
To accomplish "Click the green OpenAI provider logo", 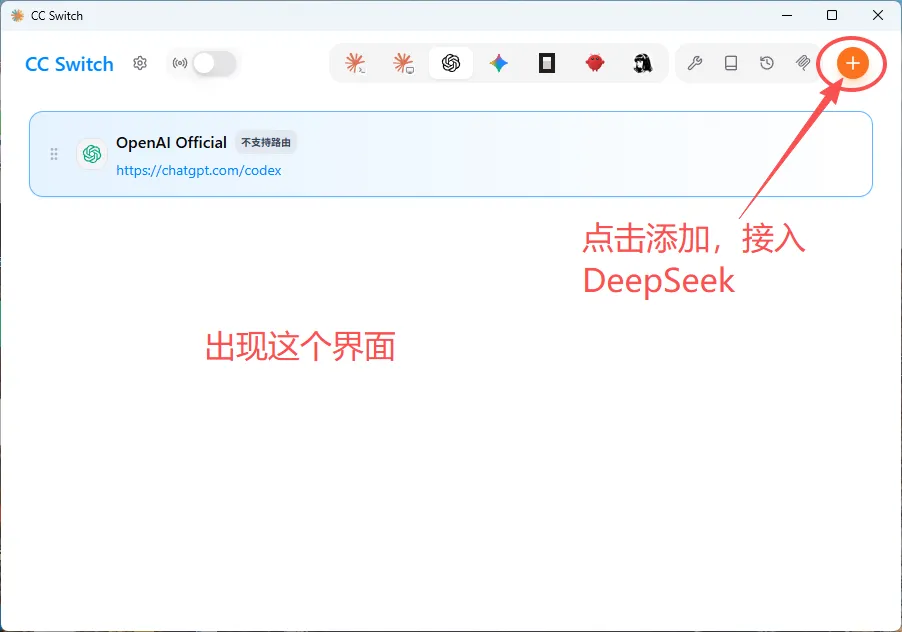I will 92,154.
